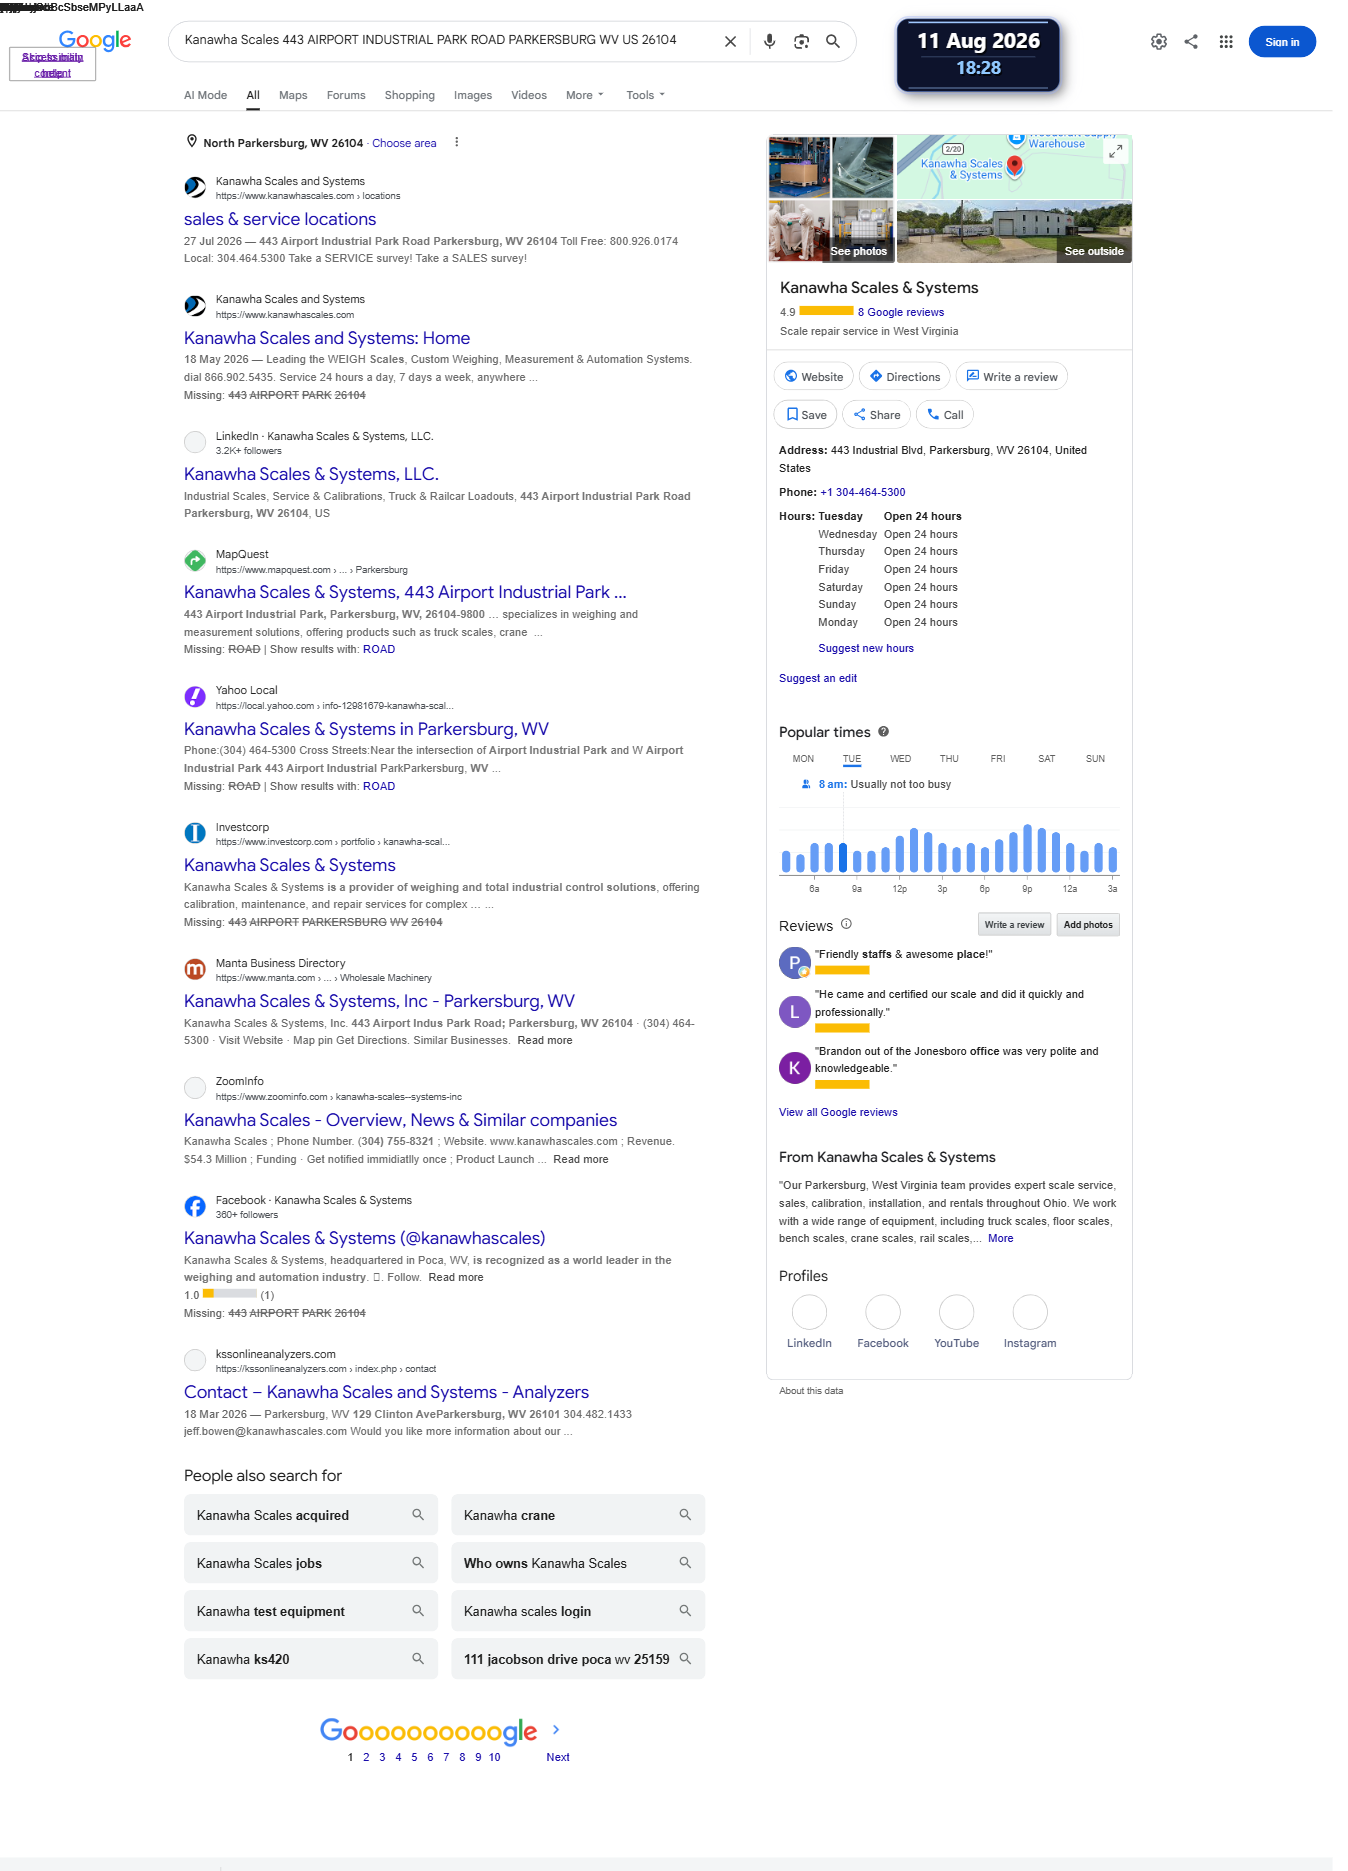1348x1871 pixels.
Task: Click the share icon in the header
Action: pos(1191,42)
